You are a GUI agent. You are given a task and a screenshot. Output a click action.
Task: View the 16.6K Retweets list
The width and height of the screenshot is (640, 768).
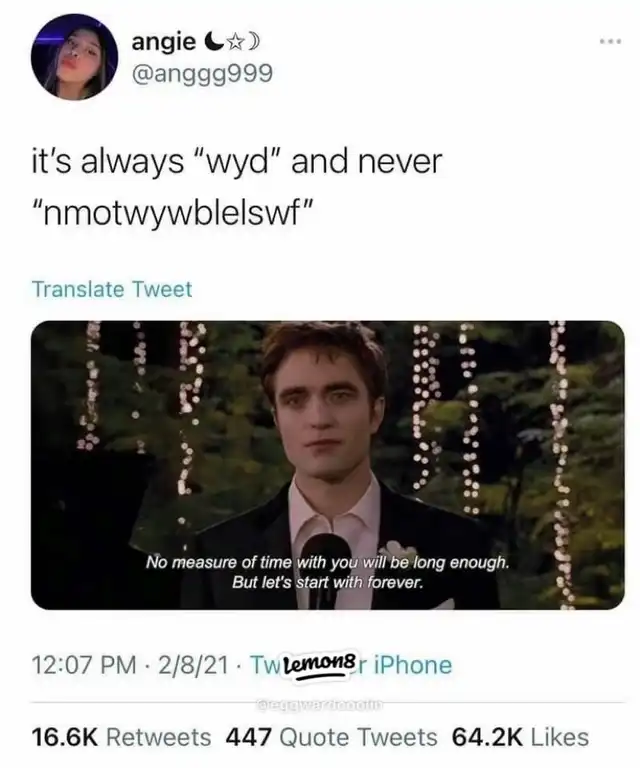pos(121,737)
